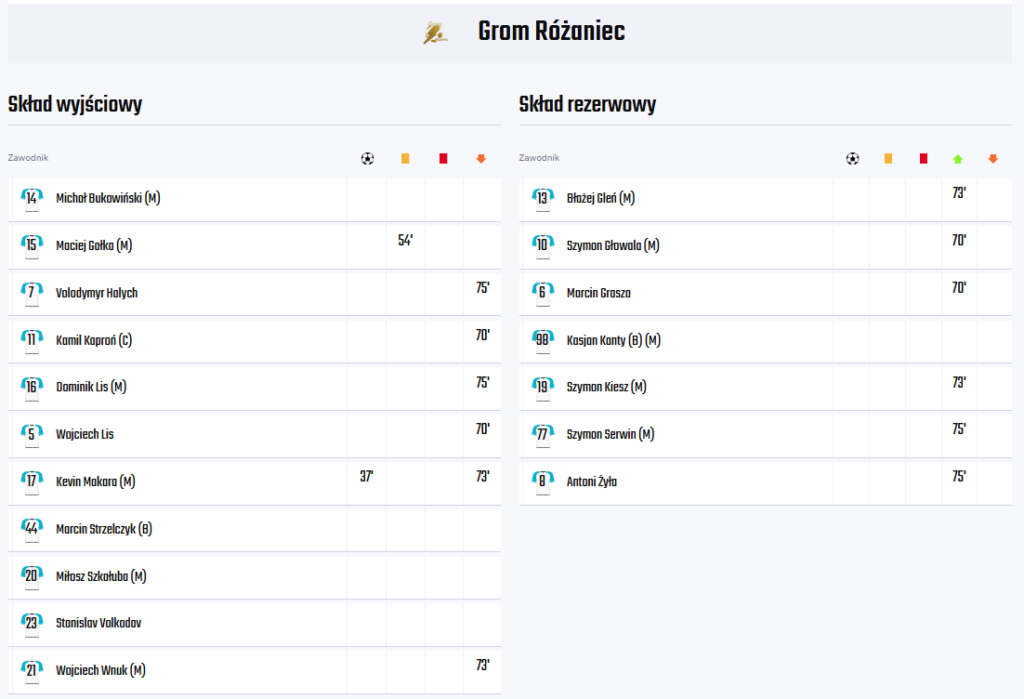Open player Kevin Makara (M)

pos(95,482)
